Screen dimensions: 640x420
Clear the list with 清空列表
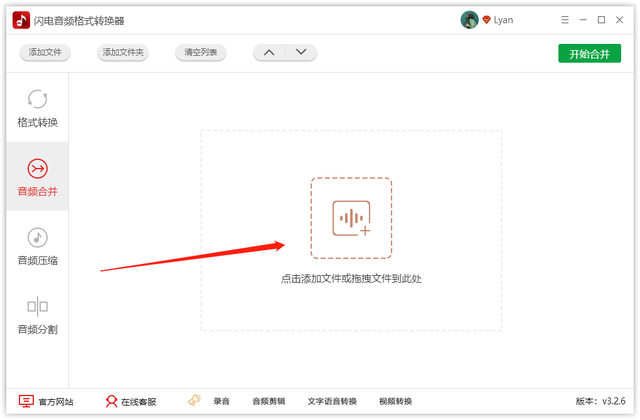pyautogui.click(x=200, y=52)
